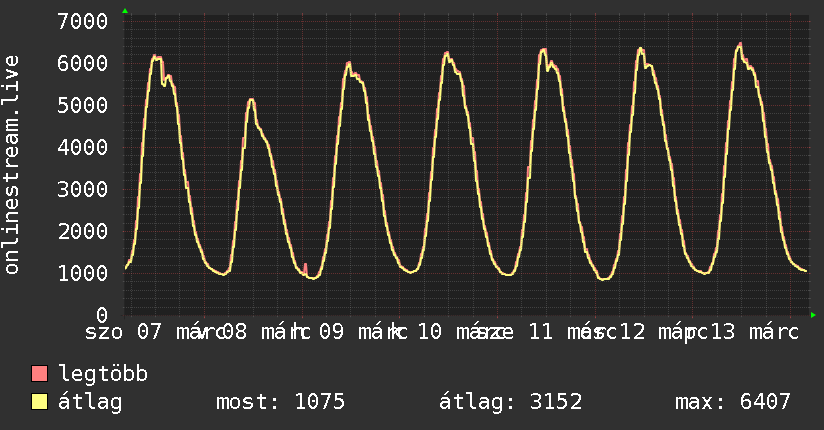Click the 'átlag: 3152' average statistic

pyautogui.click(x=510, y=403)
